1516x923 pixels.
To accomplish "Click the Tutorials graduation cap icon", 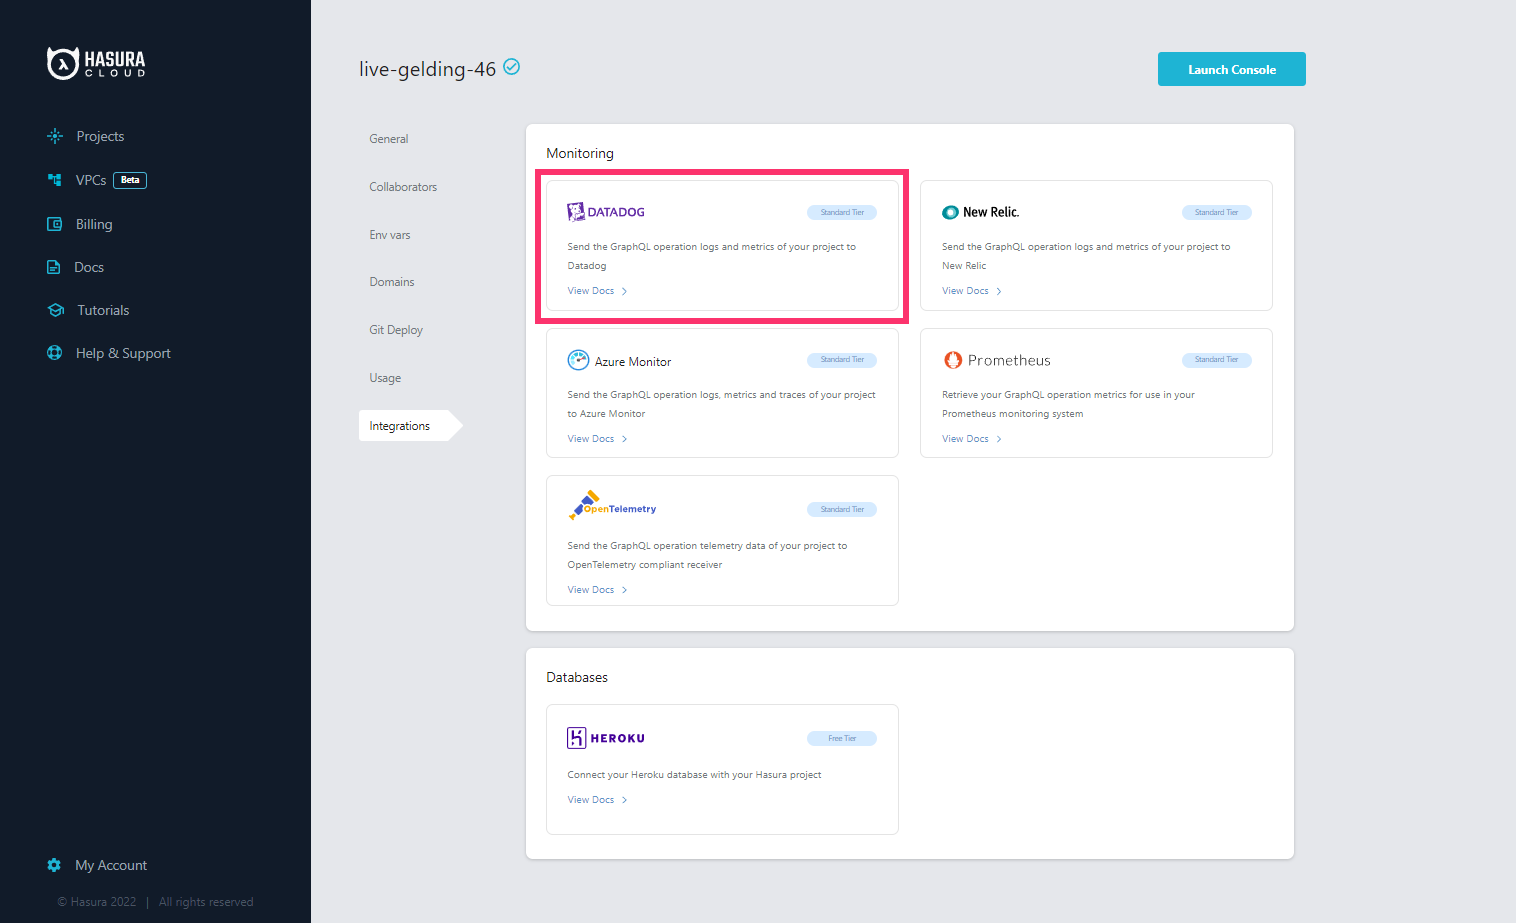I will 55,310.
